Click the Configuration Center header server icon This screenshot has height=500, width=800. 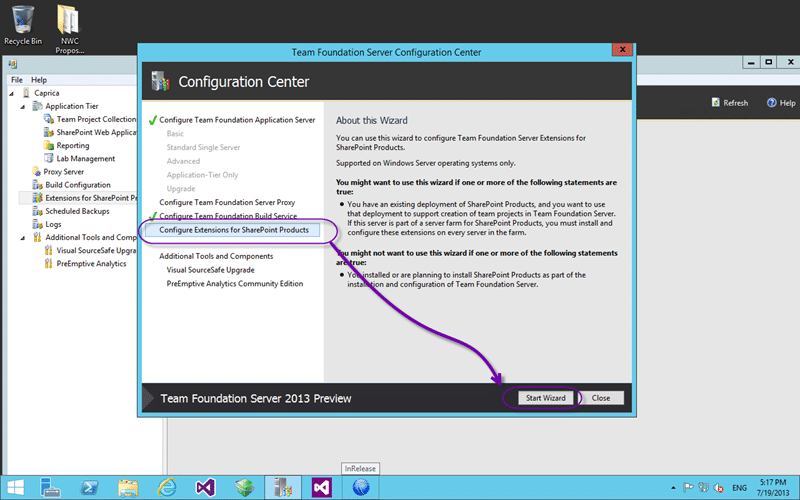(160, 82)
